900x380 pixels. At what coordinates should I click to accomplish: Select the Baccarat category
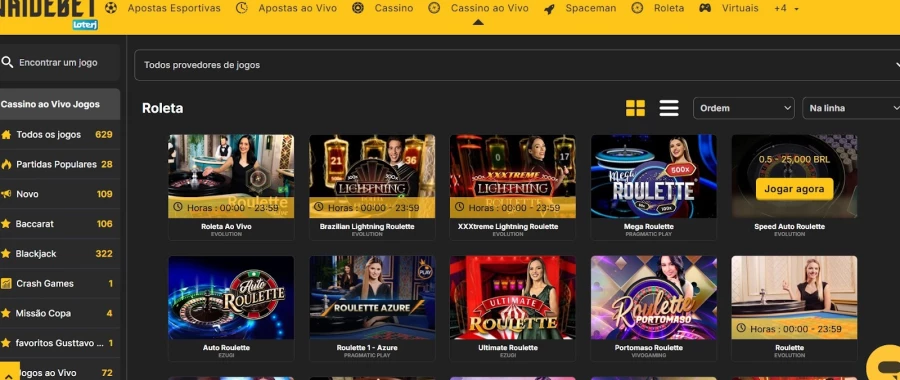coord(60,224)
